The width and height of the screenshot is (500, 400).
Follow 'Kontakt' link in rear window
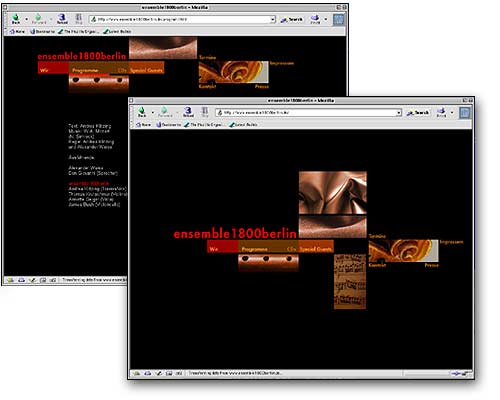207,86
